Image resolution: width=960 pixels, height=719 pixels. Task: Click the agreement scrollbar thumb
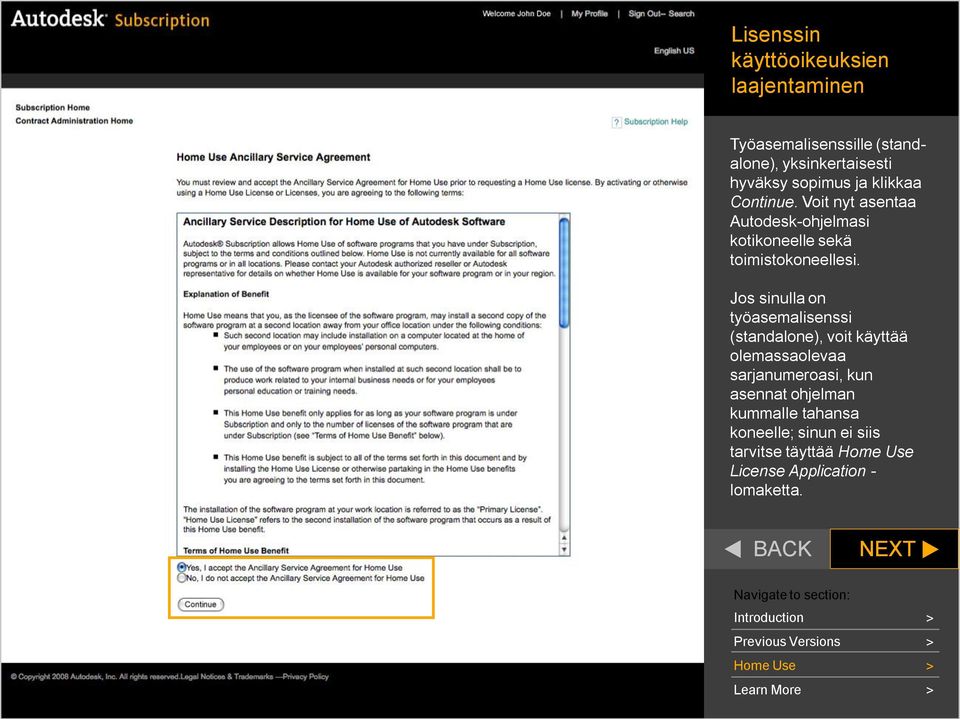tap(564, 273)
